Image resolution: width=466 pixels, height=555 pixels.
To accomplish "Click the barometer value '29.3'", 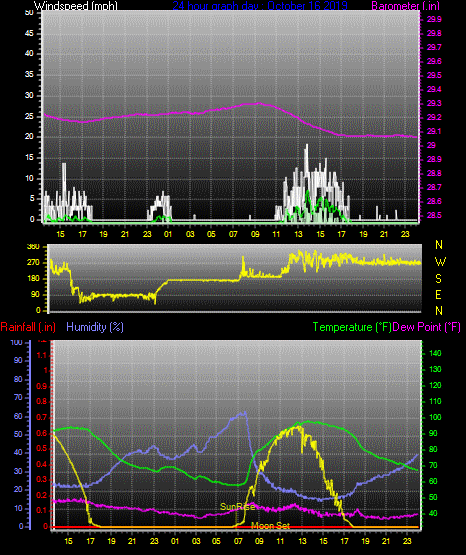I will point(434,103).
